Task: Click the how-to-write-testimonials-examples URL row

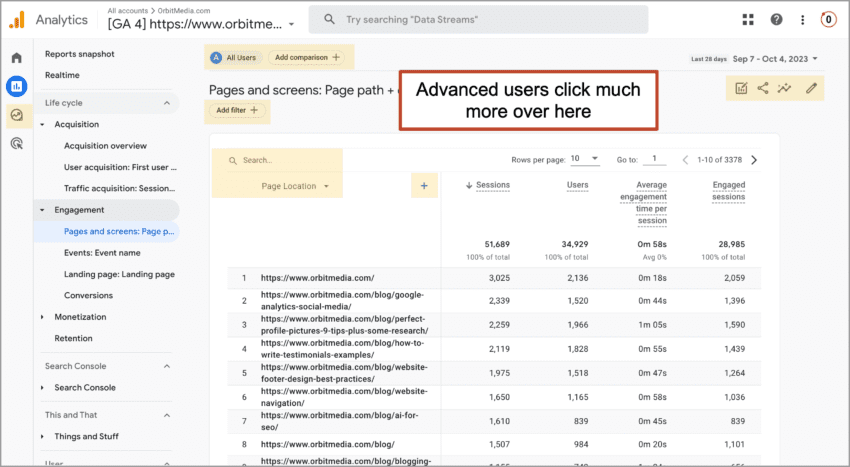Action: click(342, 349)
